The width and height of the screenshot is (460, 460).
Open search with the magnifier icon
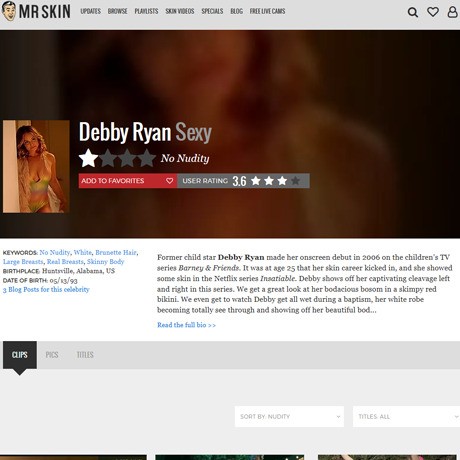[x=413, y=12]
